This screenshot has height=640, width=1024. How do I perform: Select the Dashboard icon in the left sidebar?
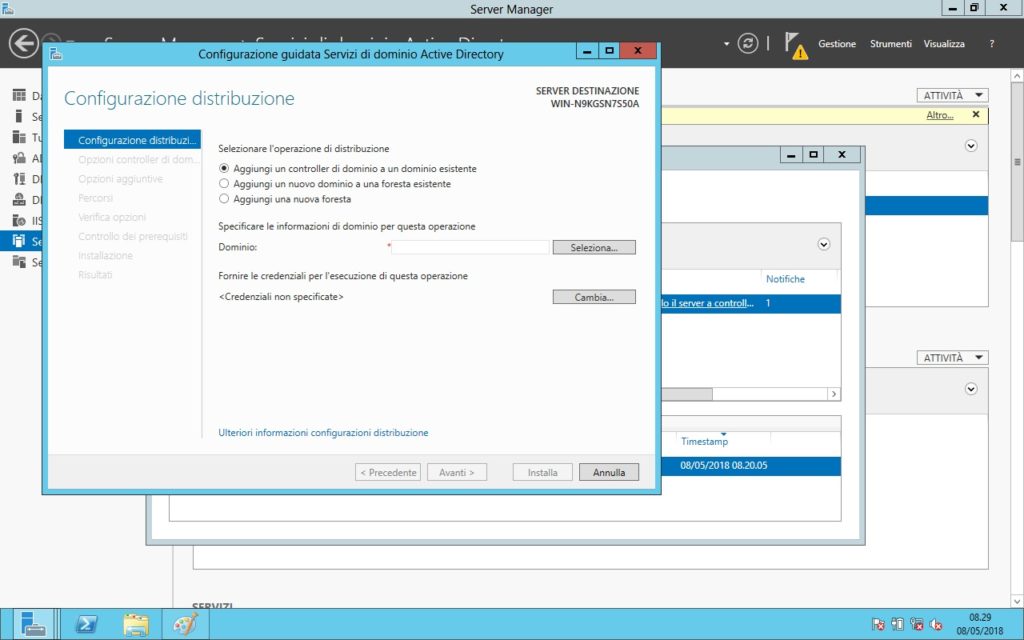(20, 95)
